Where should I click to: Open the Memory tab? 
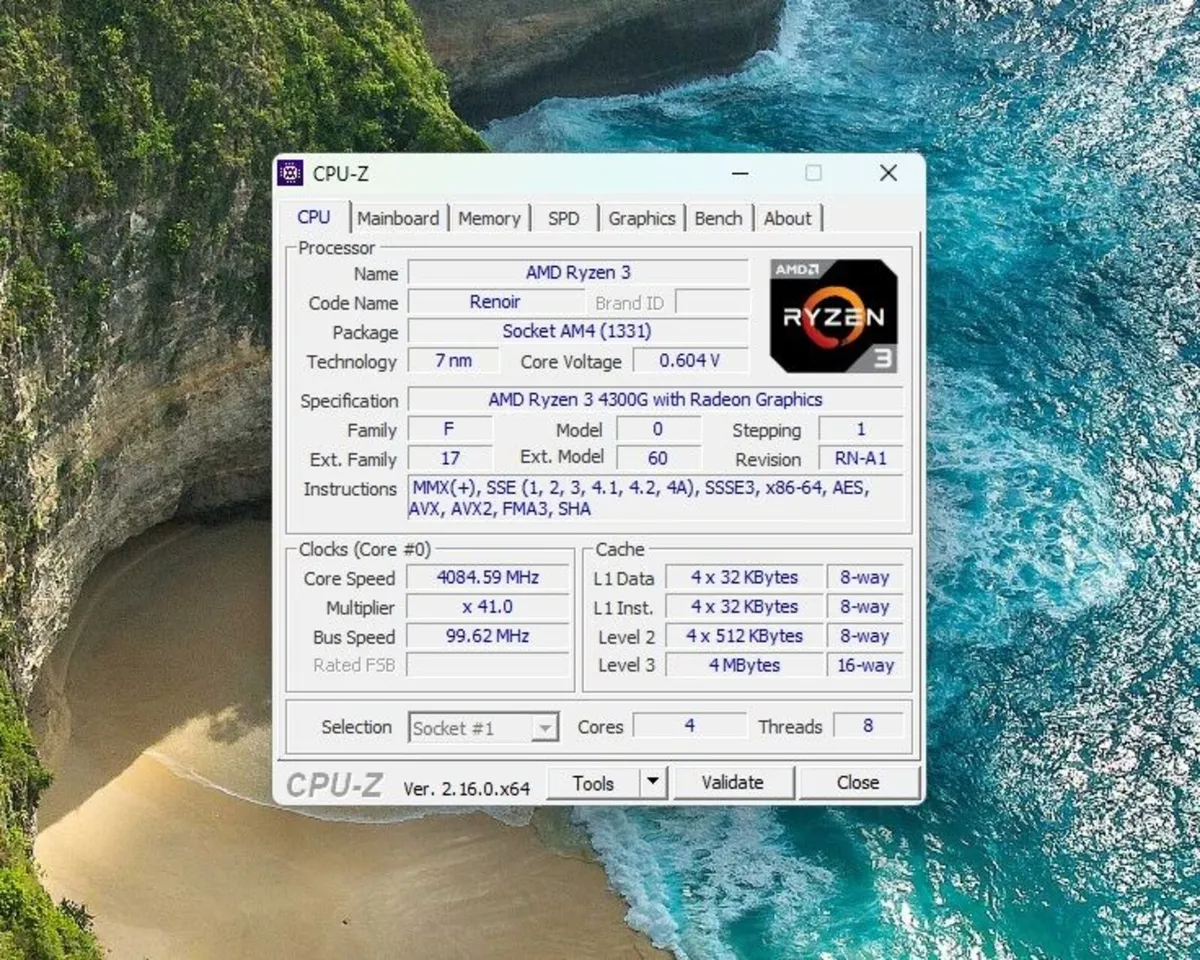click(489, 218)
